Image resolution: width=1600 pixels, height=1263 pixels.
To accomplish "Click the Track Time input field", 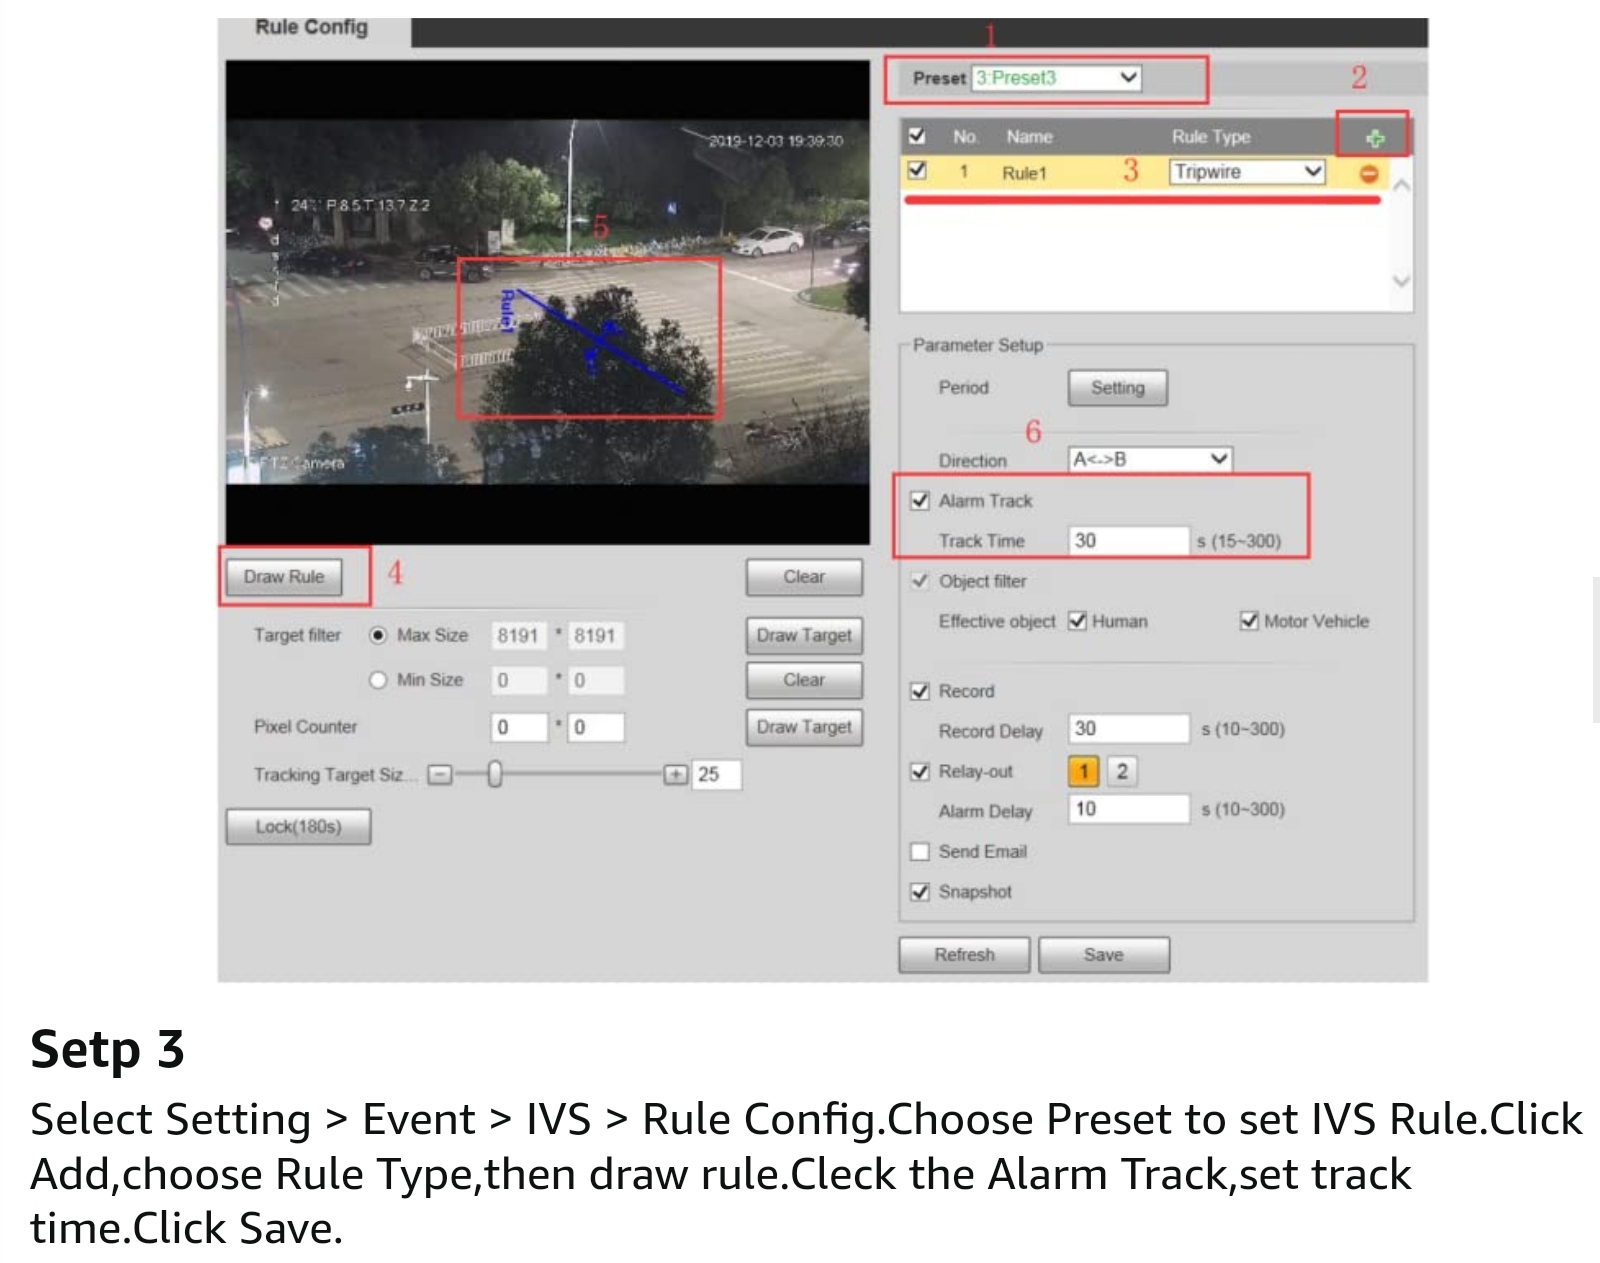I will pyautogui.click(x=1129, y=541).
